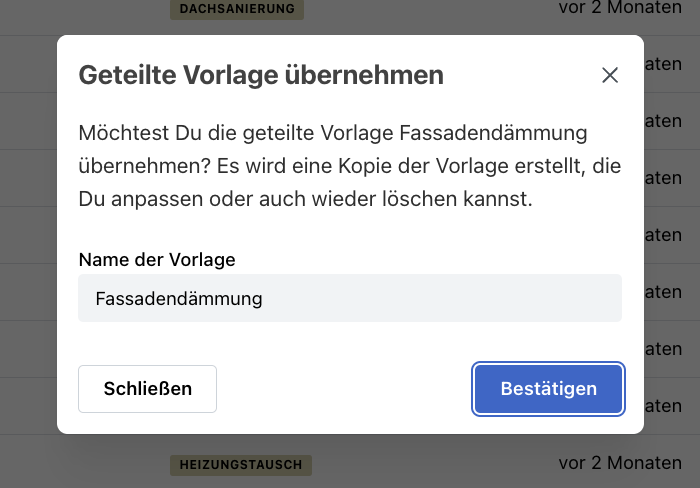This screenshot has height=488, width=700.
Task: Click the empty space between Schließen and Bestätigen
Action: (345, 389)
